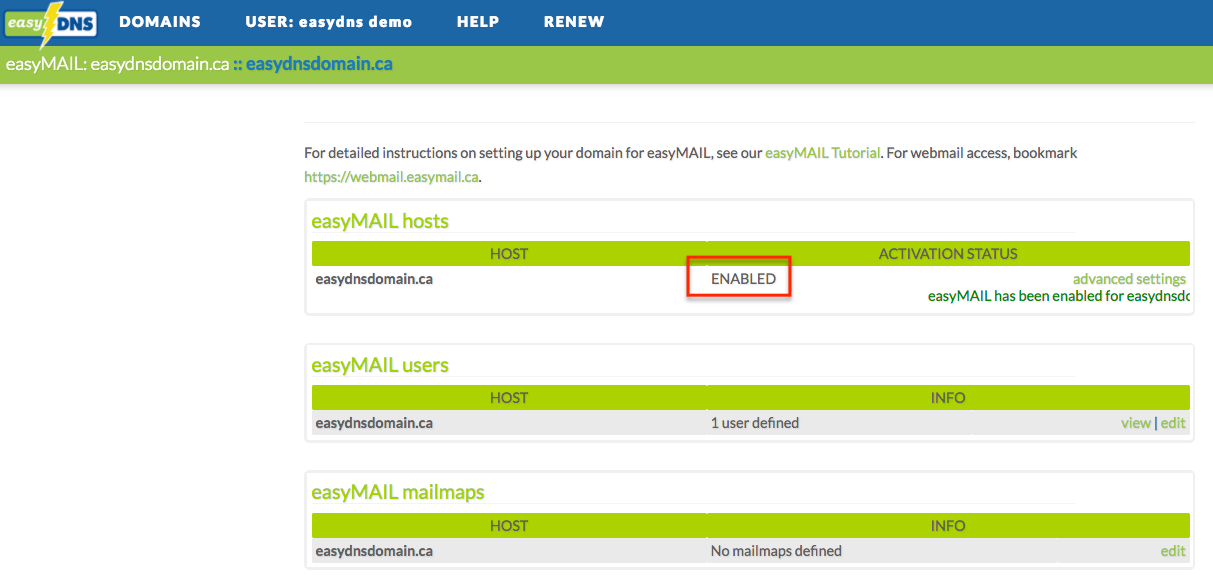The width and height of the screenshot is (1213, 584).
Task: Click easydnsdomain.ca in the hosts table
Action: click(374, 279)
